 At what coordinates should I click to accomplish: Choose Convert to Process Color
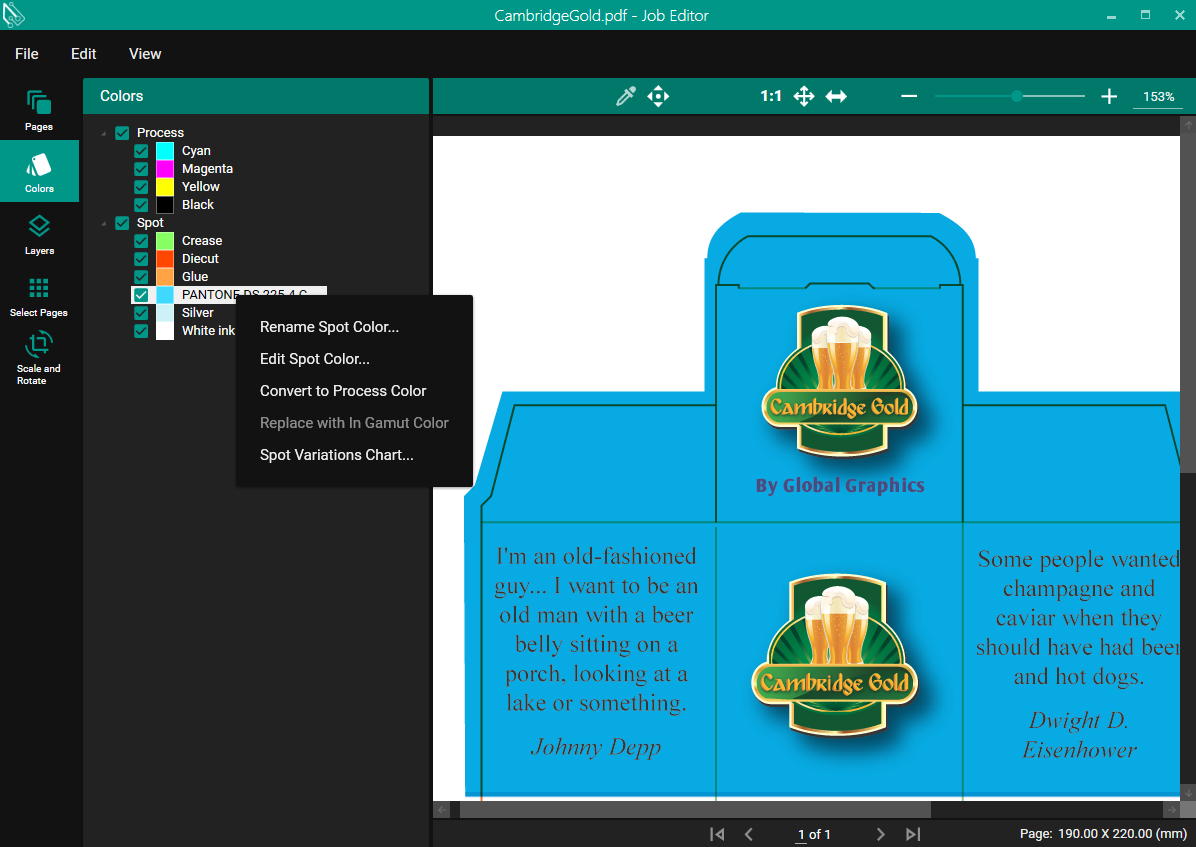coord(343,391)
